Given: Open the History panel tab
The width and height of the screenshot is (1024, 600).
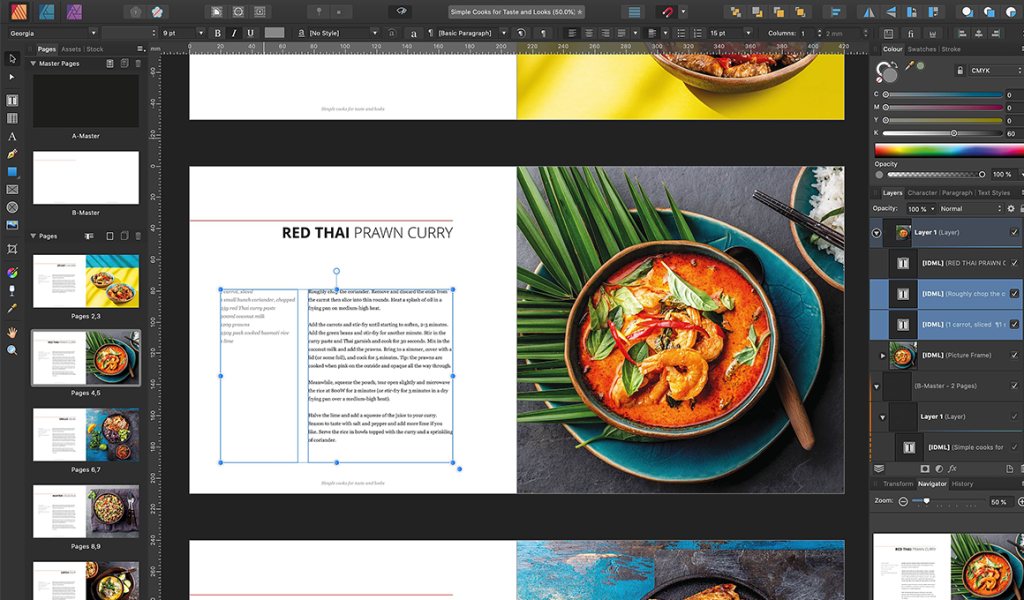Looking at the screenshot, I should [x=962, y=484].
